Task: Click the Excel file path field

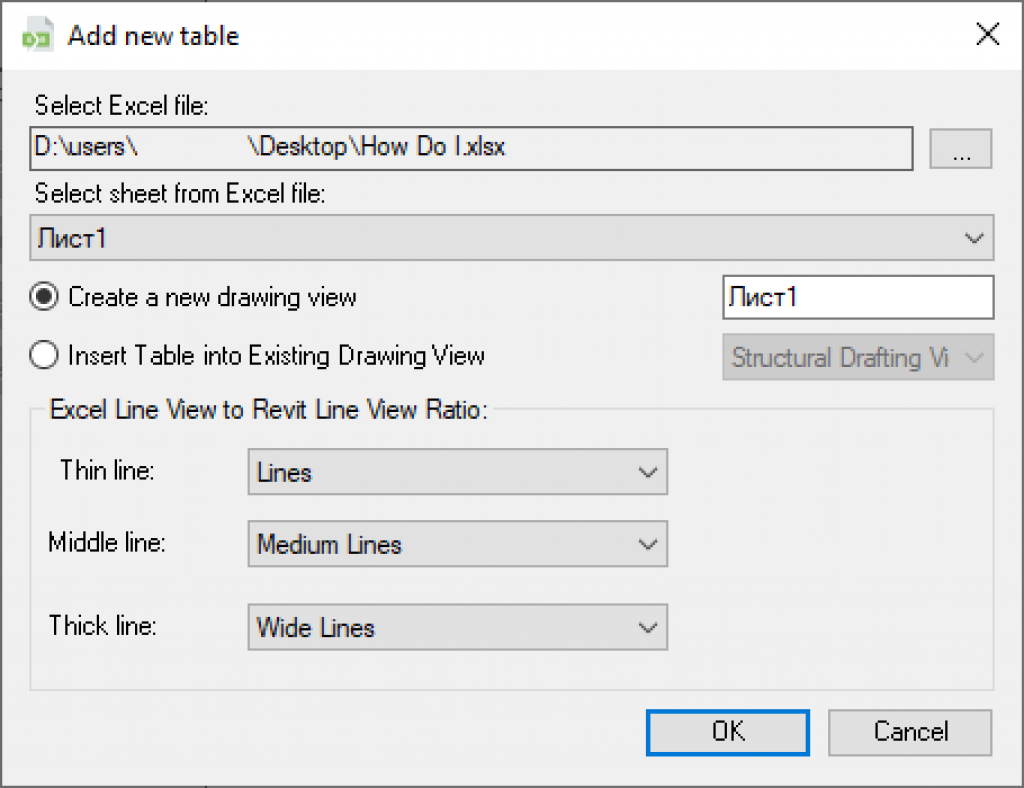Action: click(x=471, y=148)
